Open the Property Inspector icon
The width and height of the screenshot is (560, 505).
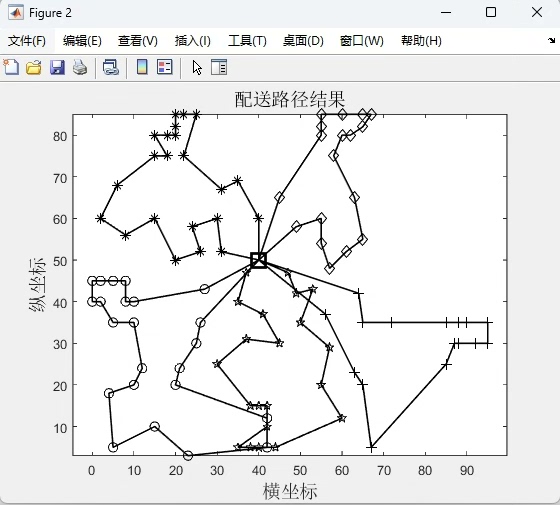219,67
